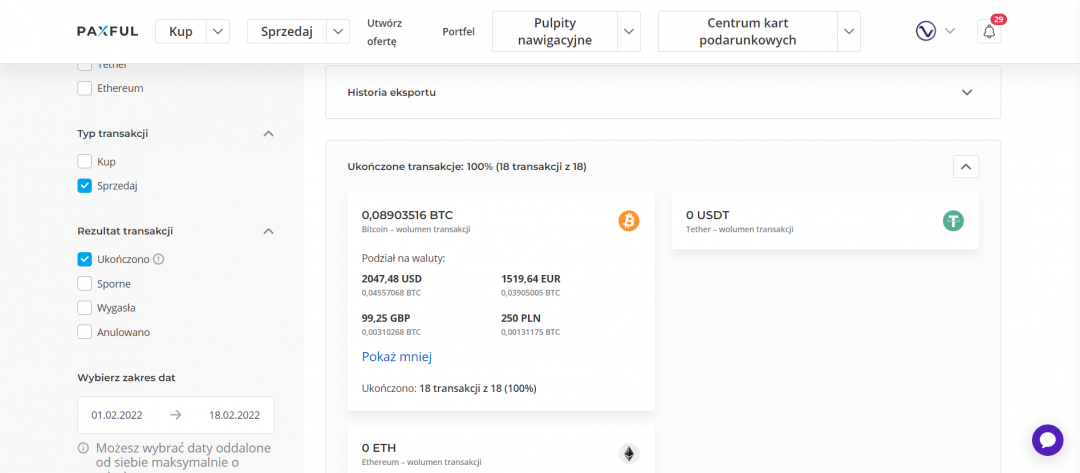1080x473 pixels.
Task: Expand the Historia eksportu section
Action: click(966, 92)
